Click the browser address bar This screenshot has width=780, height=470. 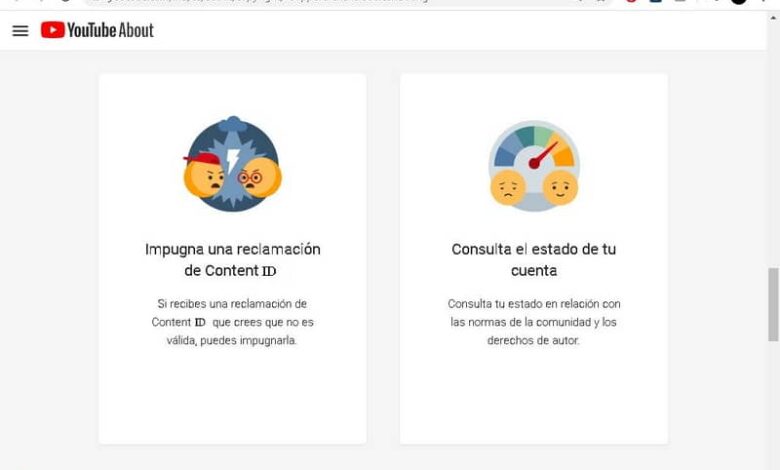348,2
